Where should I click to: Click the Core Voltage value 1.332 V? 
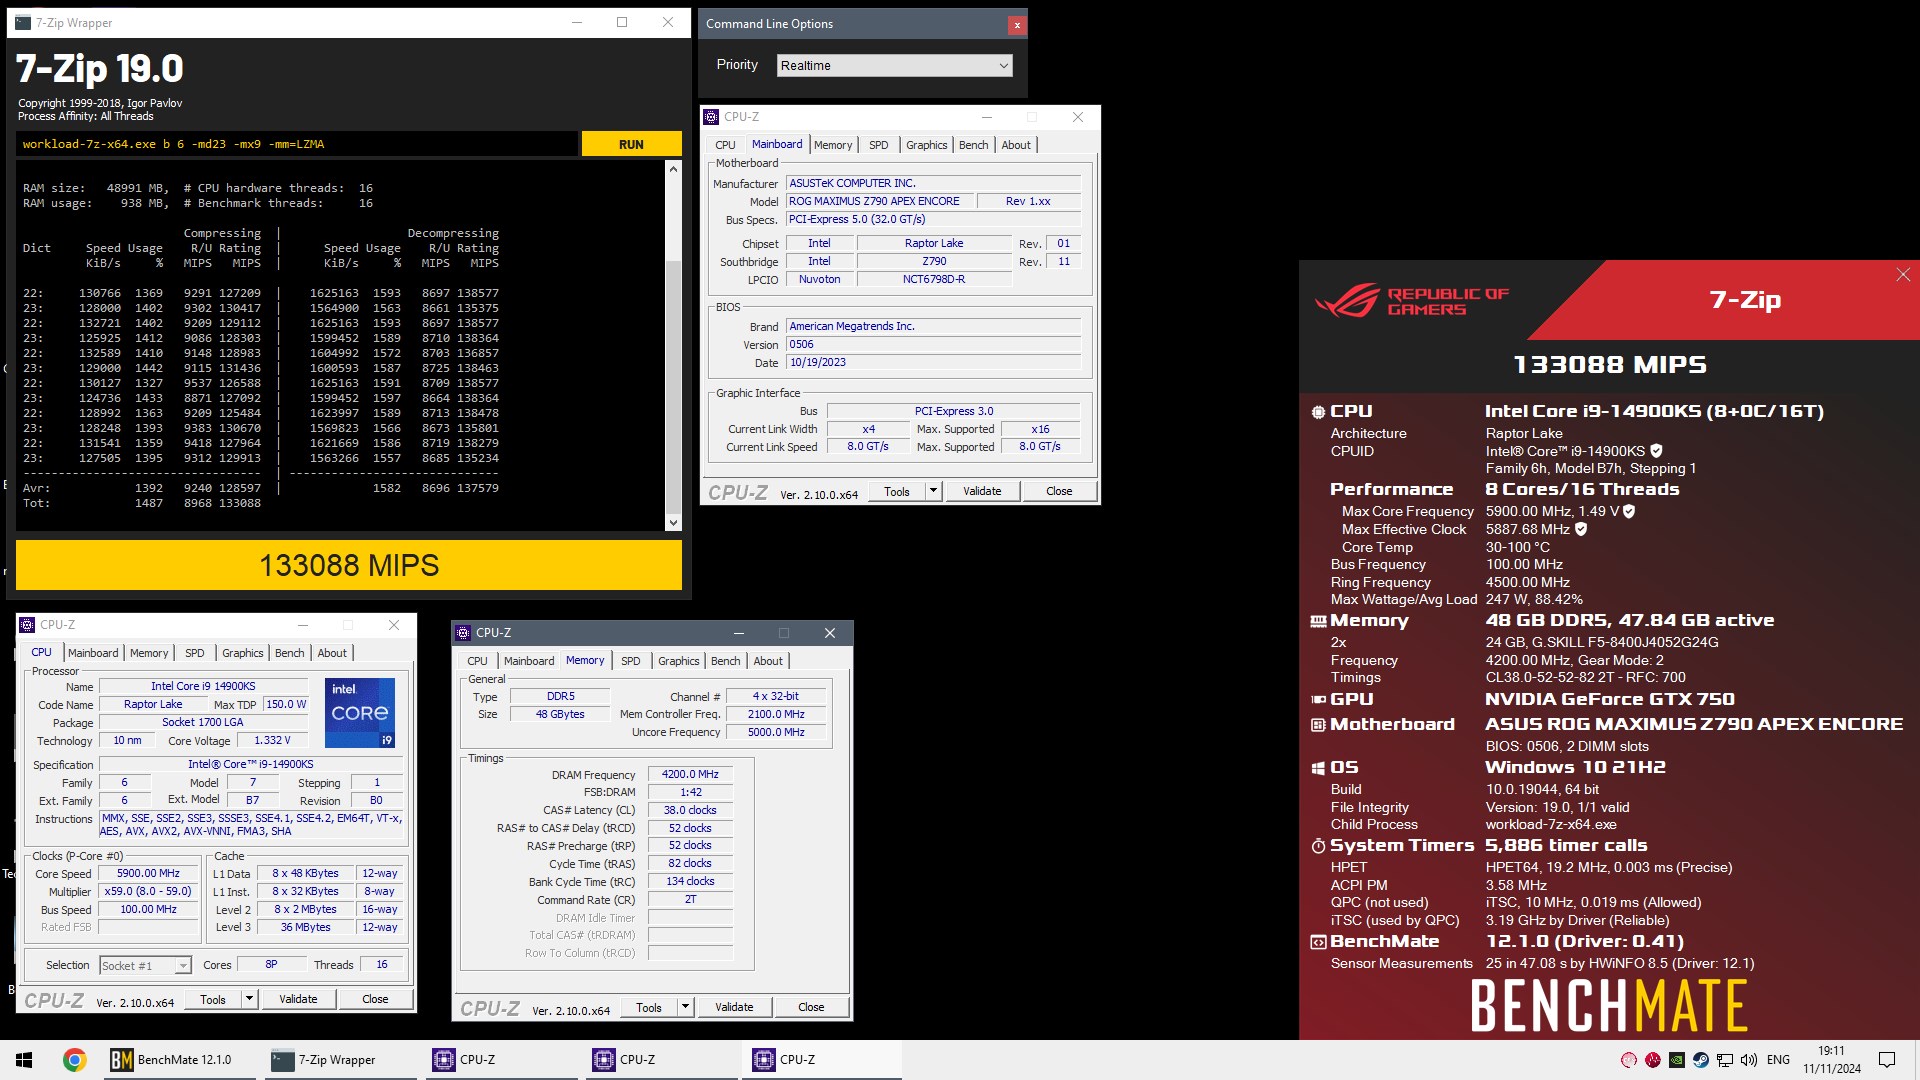[x=272, y=740]
